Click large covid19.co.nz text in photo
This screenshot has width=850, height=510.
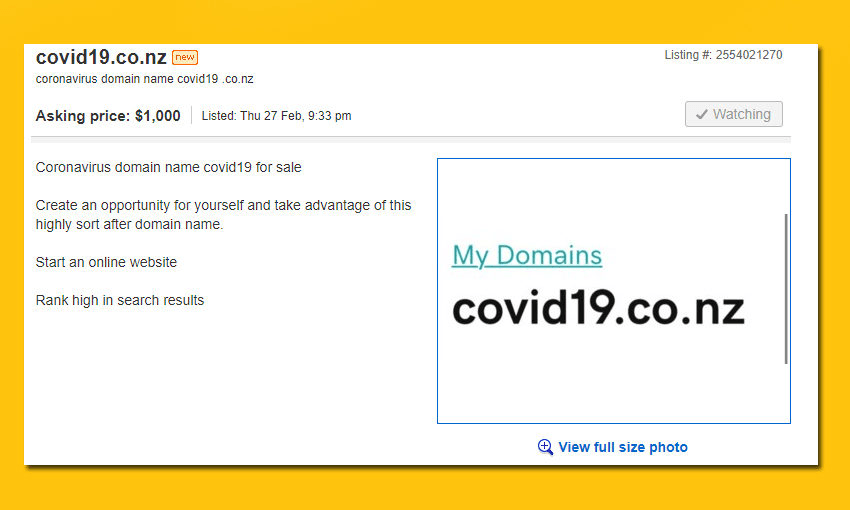click(x=598, y=309)
